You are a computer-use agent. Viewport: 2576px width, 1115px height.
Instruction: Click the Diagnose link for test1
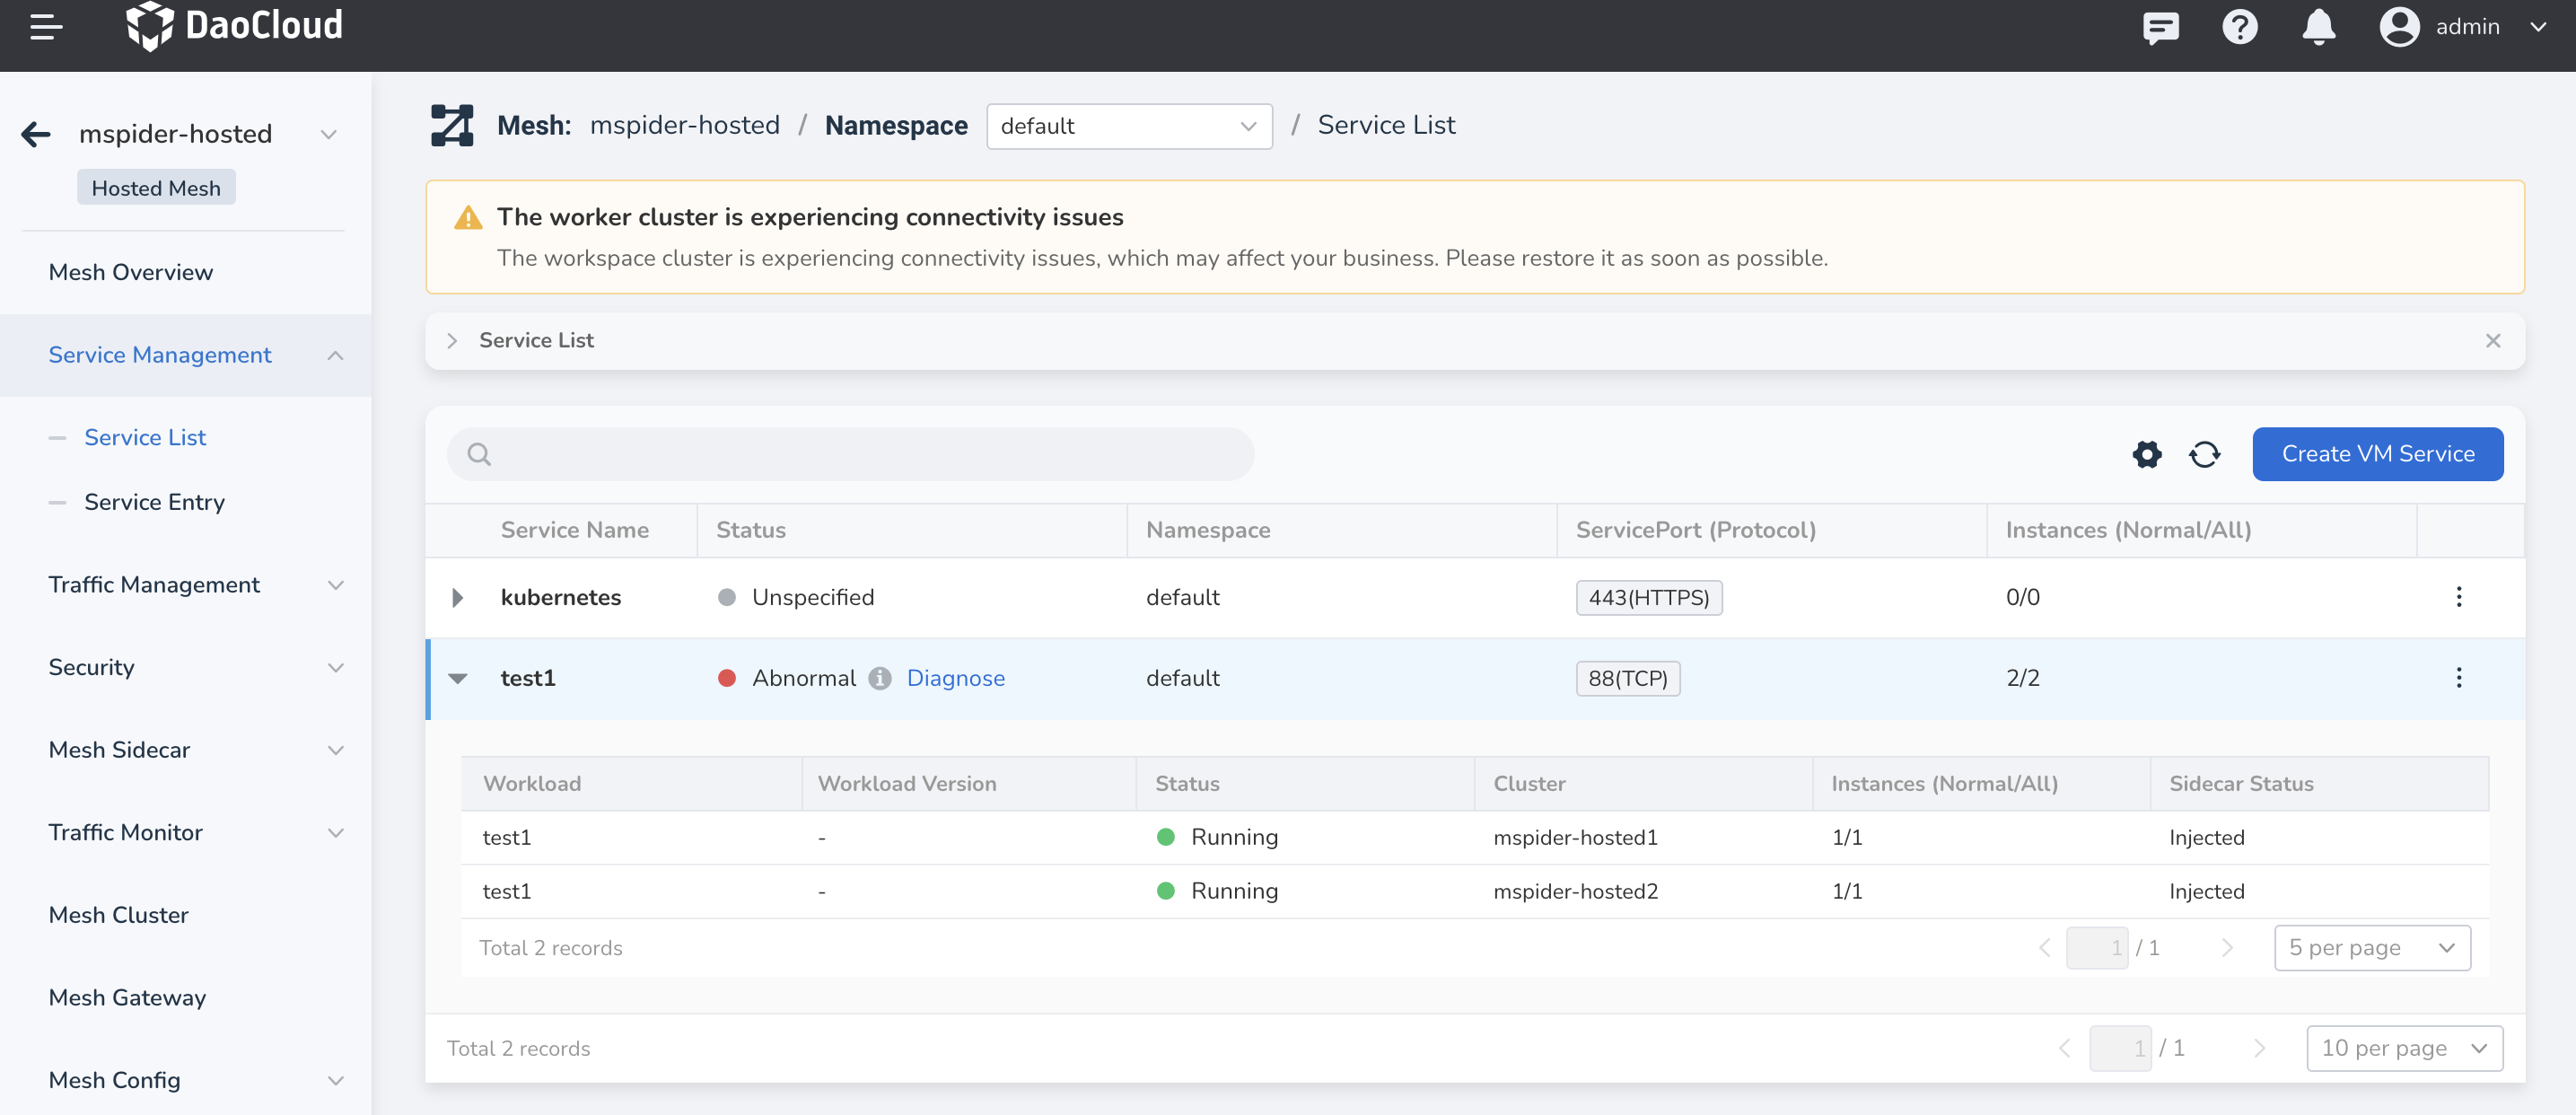tap(955, 679)
